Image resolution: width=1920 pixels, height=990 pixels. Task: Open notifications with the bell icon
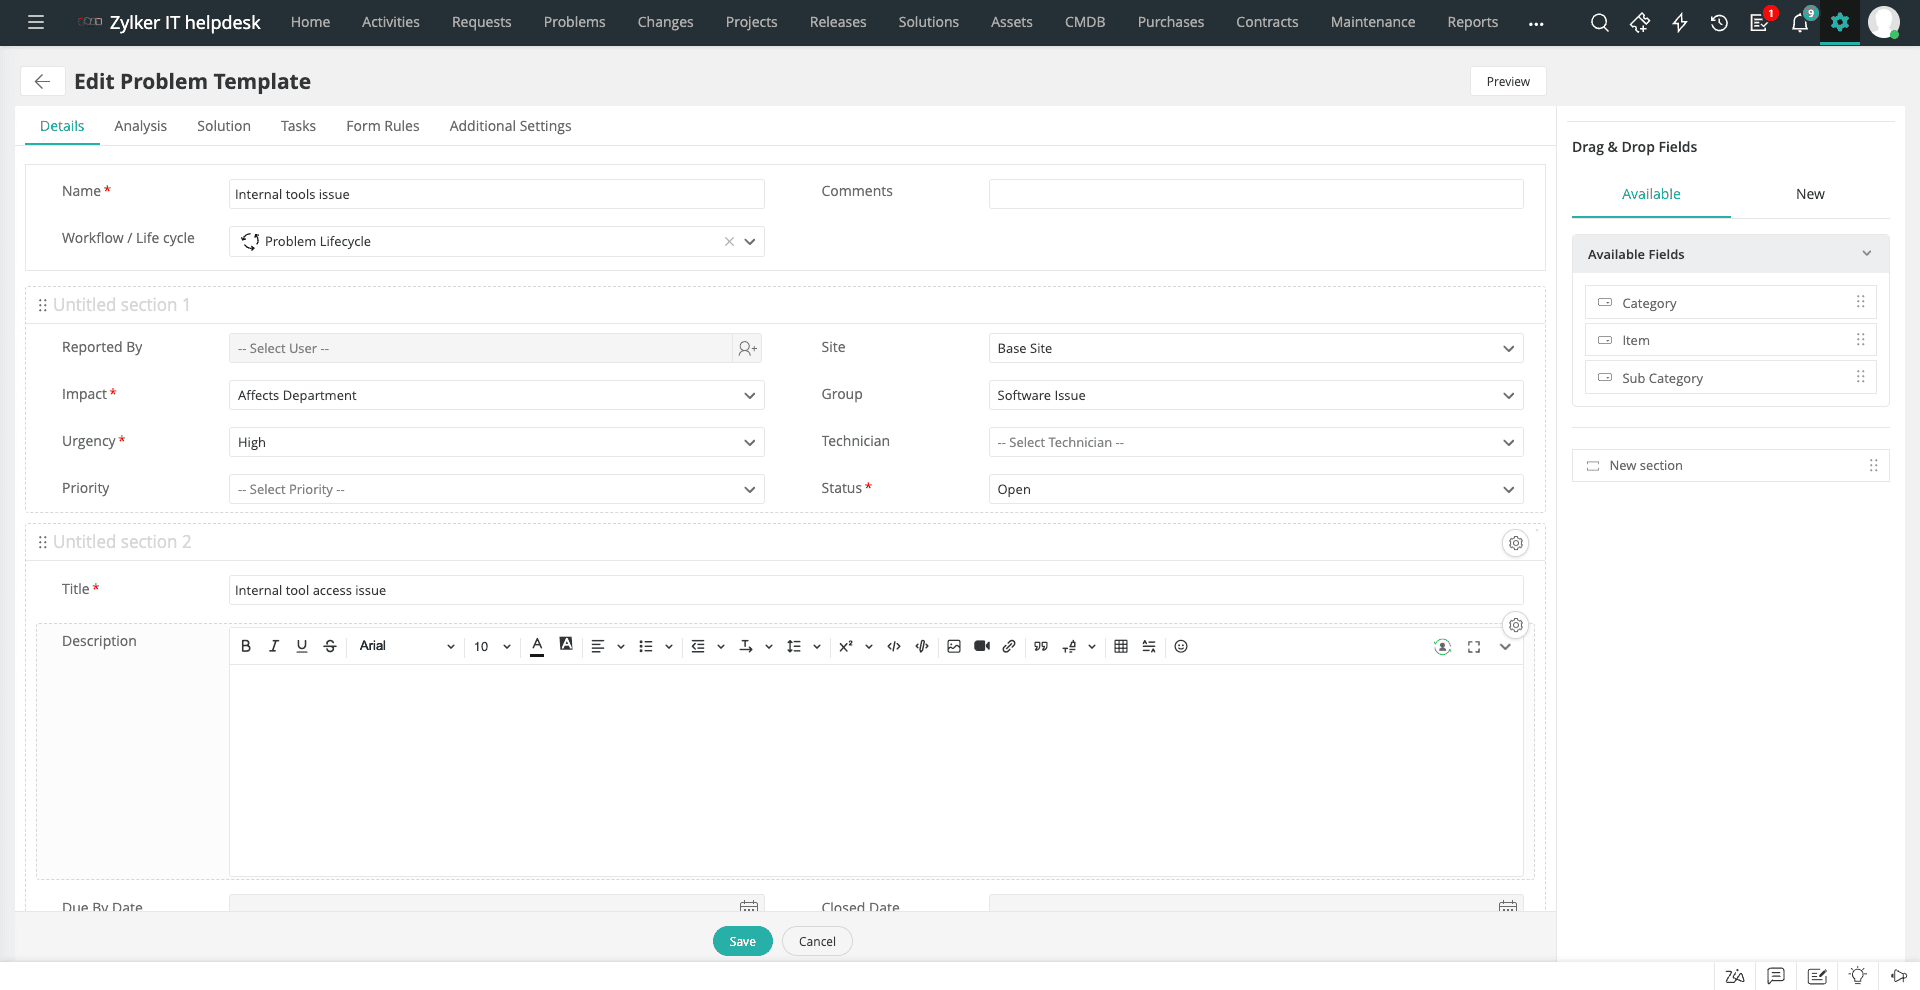(x=1800, y=23)
